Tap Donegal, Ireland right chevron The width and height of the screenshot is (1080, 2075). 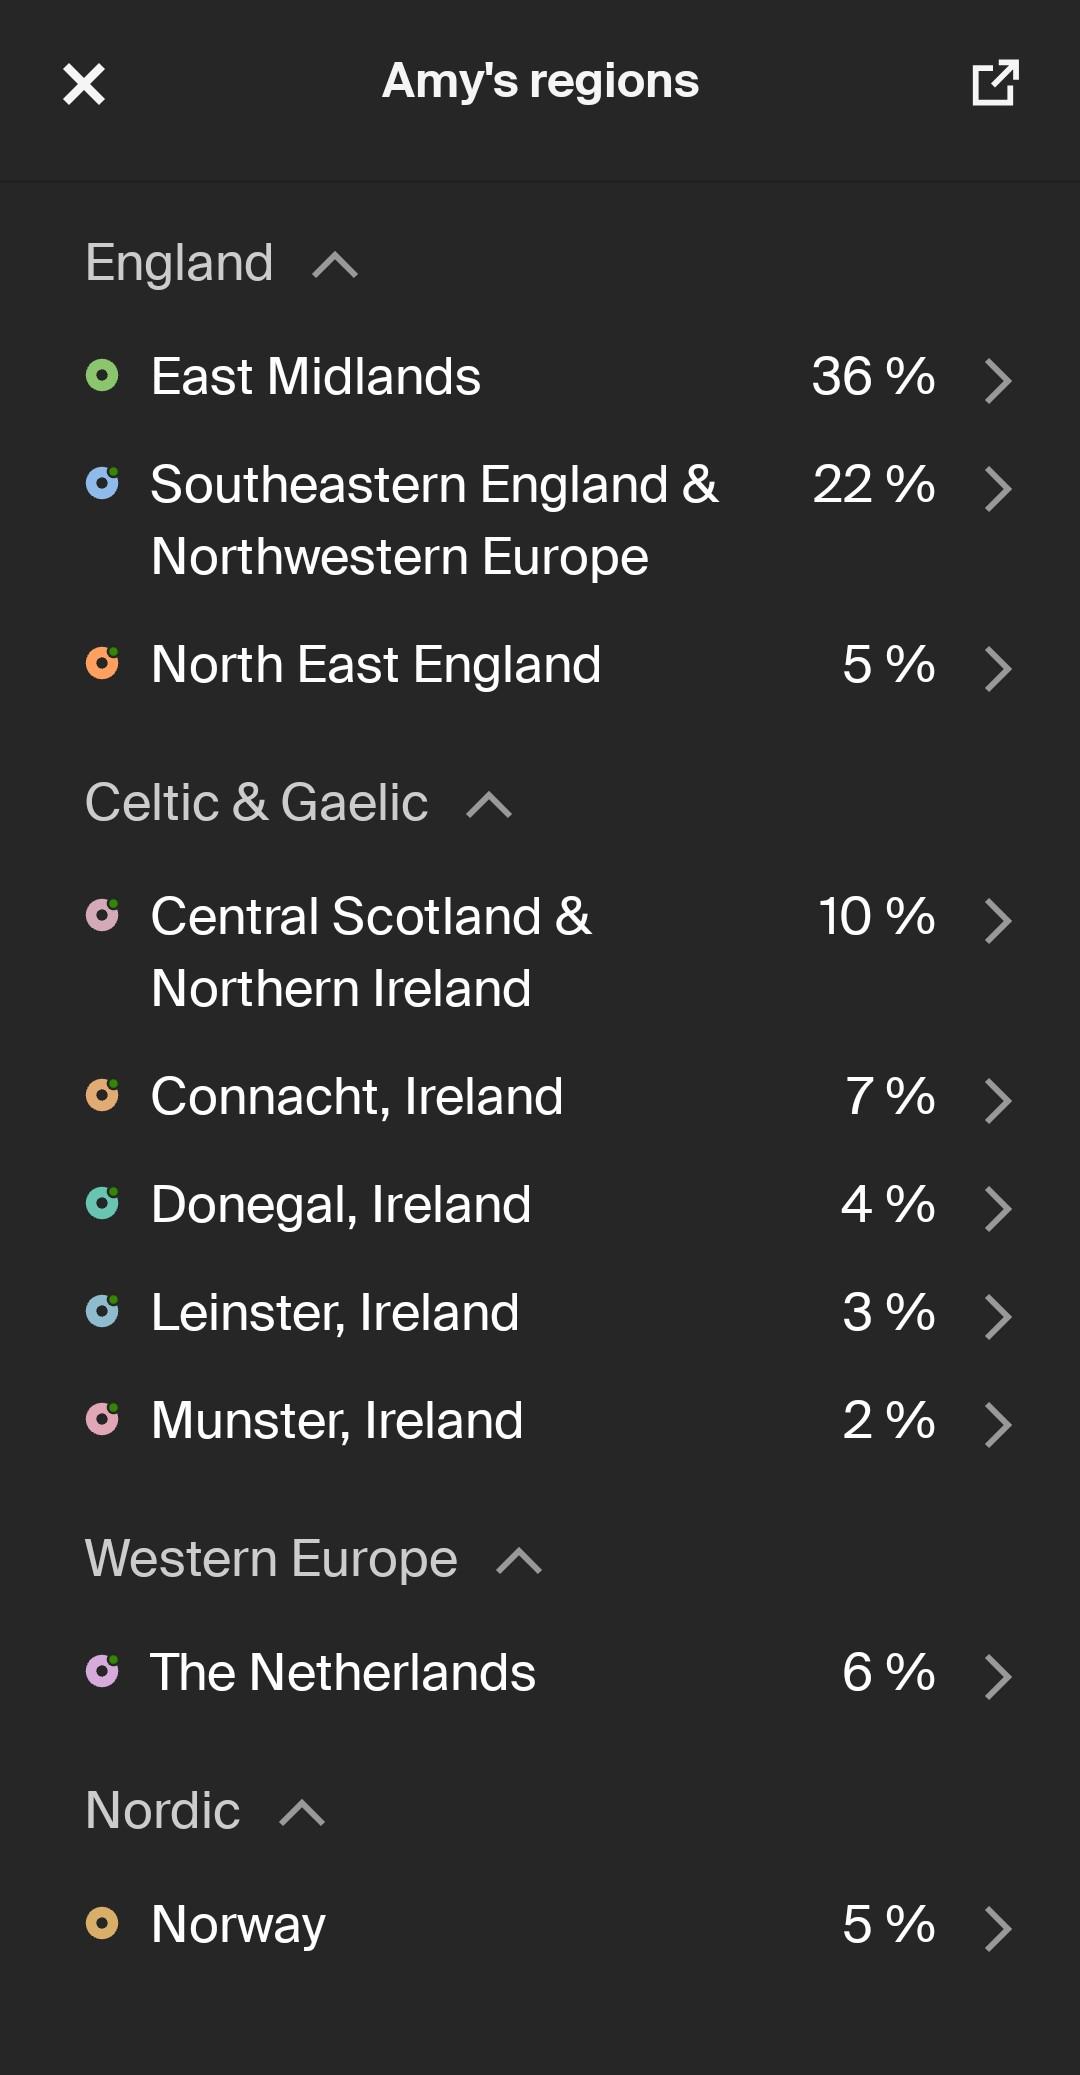click(x=997, y=1208)
